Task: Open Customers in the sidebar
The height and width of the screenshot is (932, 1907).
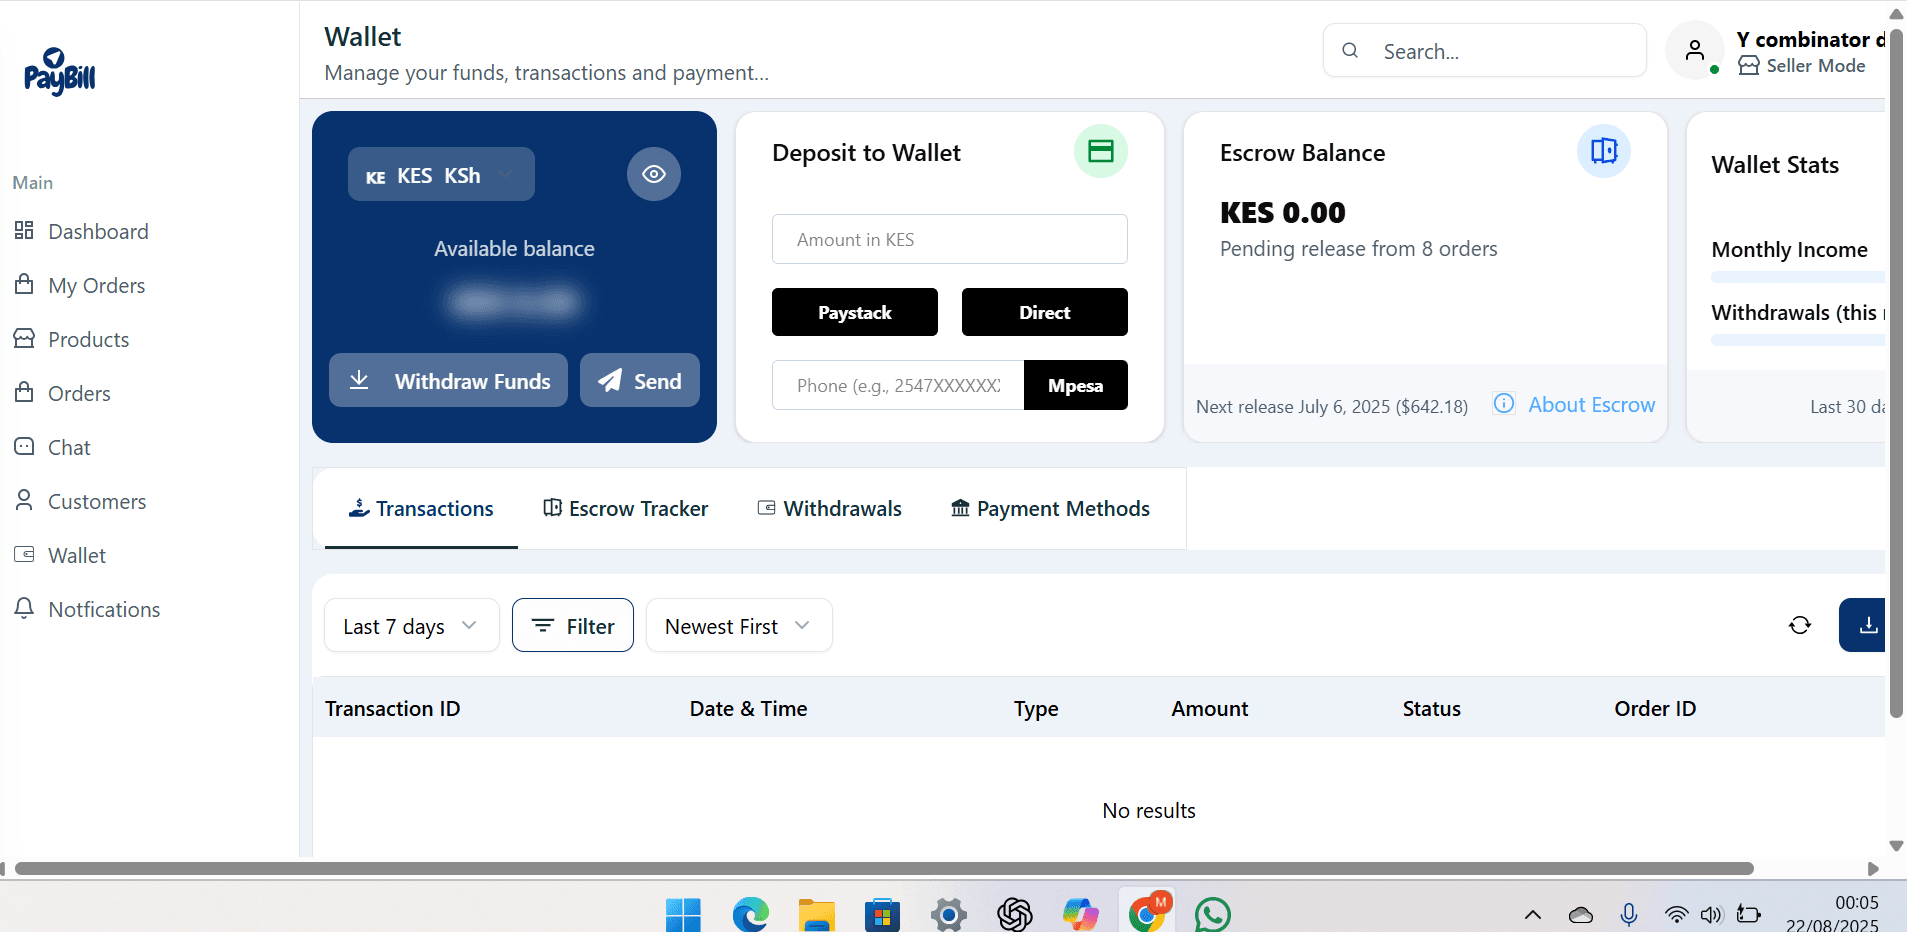Action: [97, 501]
